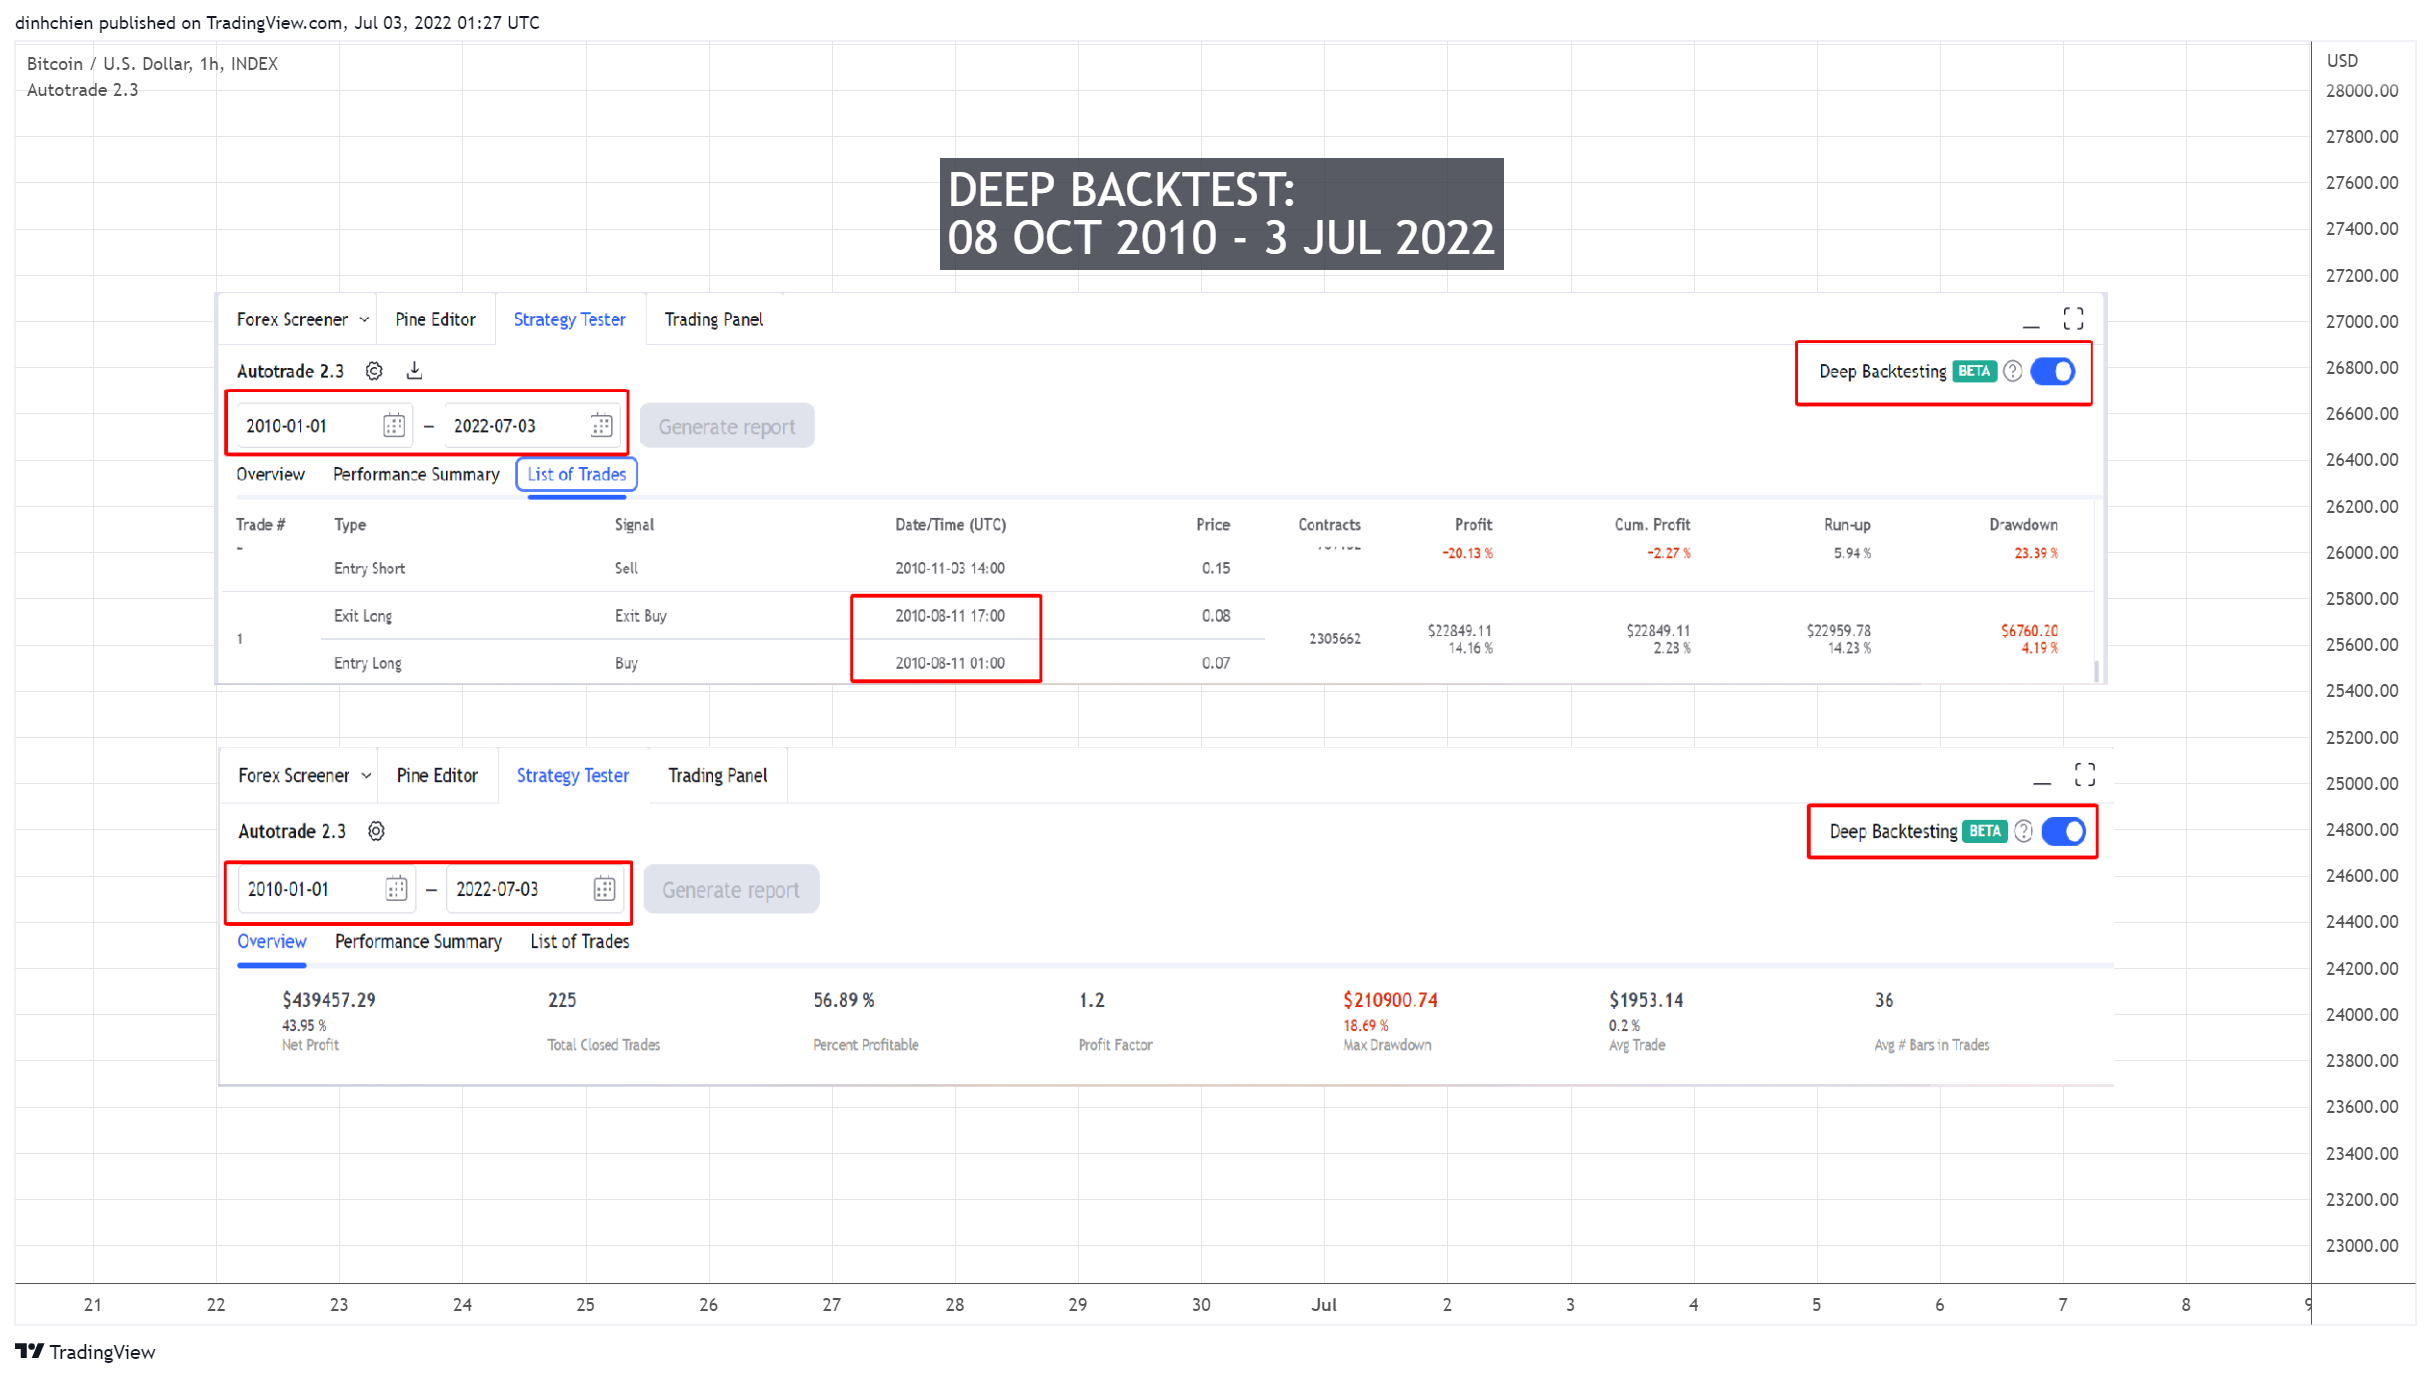Click the 56.89 % Percent Profitable value
This screenshot has width=2431, height=1378.
click(x=843, y=1000)
